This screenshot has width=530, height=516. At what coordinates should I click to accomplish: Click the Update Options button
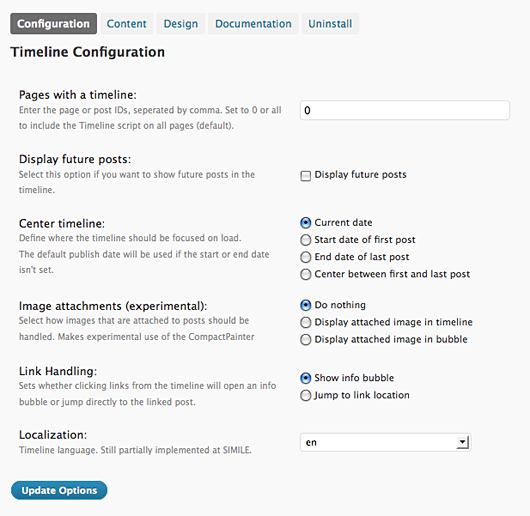59,490
